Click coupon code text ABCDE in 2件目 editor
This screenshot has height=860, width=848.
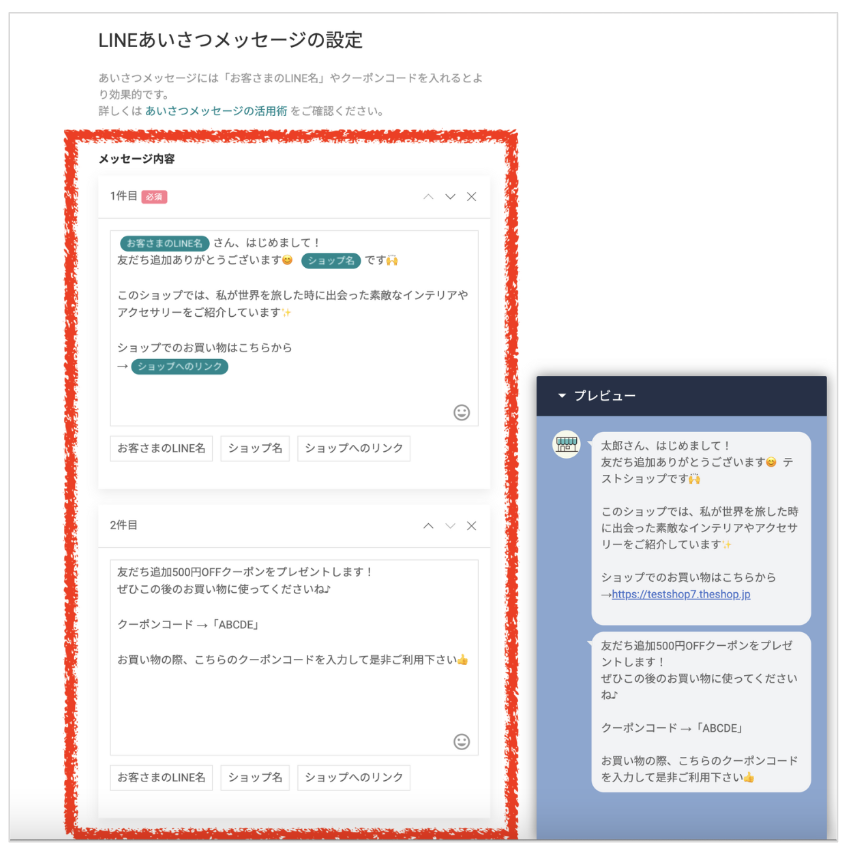tap(236, 625)
